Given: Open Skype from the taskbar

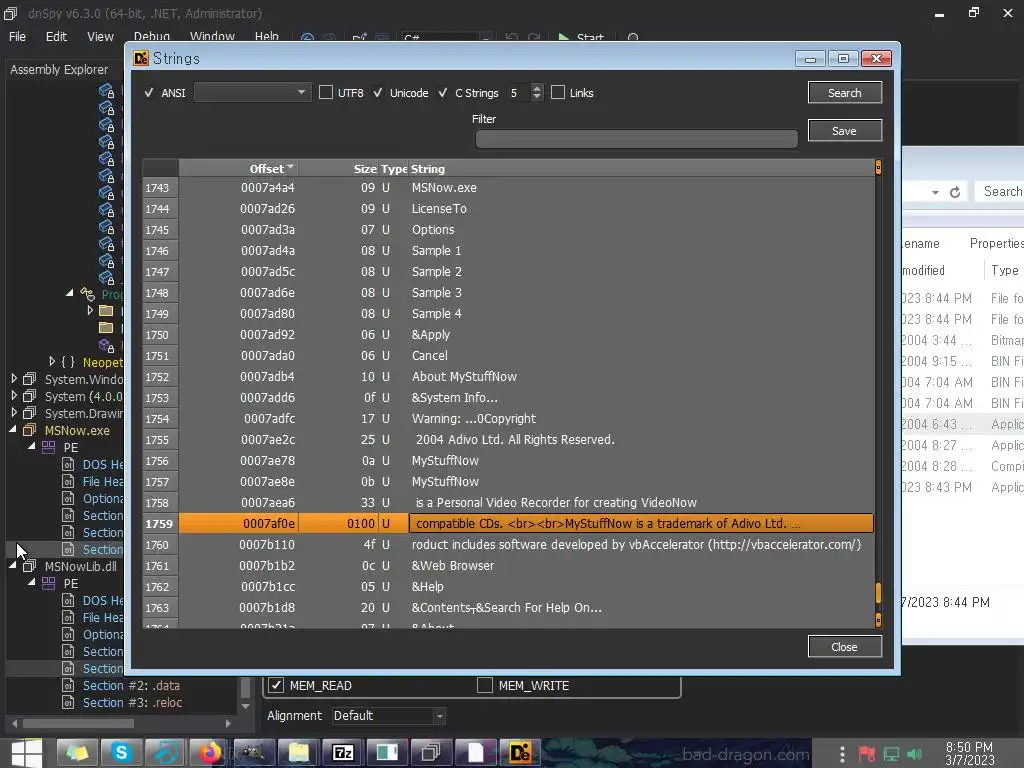Looking at the screenshot, I should 121,753.
